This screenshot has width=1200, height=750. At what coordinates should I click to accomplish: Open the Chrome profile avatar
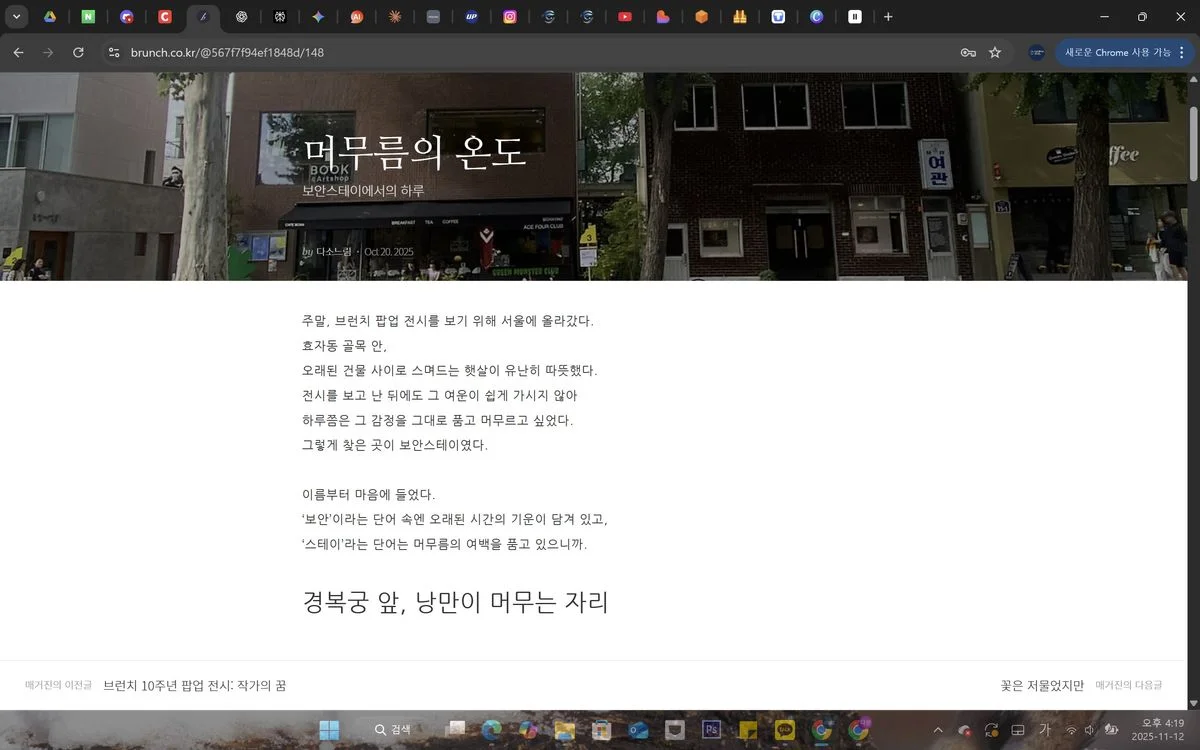coord(1037,52)
